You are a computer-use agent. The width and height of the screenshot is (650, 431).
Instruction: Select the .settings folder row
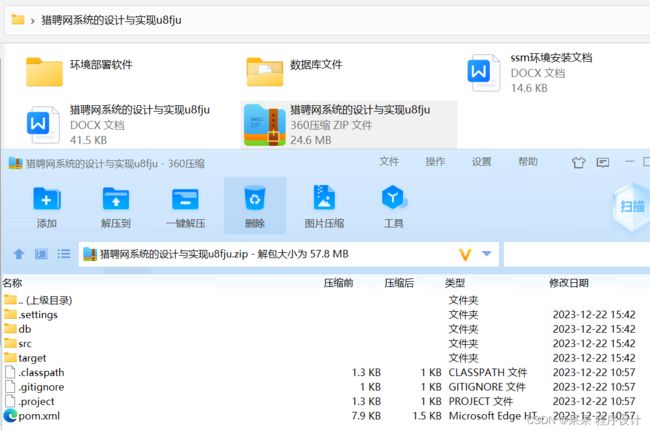pyautogui.click(x=325, y=315)
